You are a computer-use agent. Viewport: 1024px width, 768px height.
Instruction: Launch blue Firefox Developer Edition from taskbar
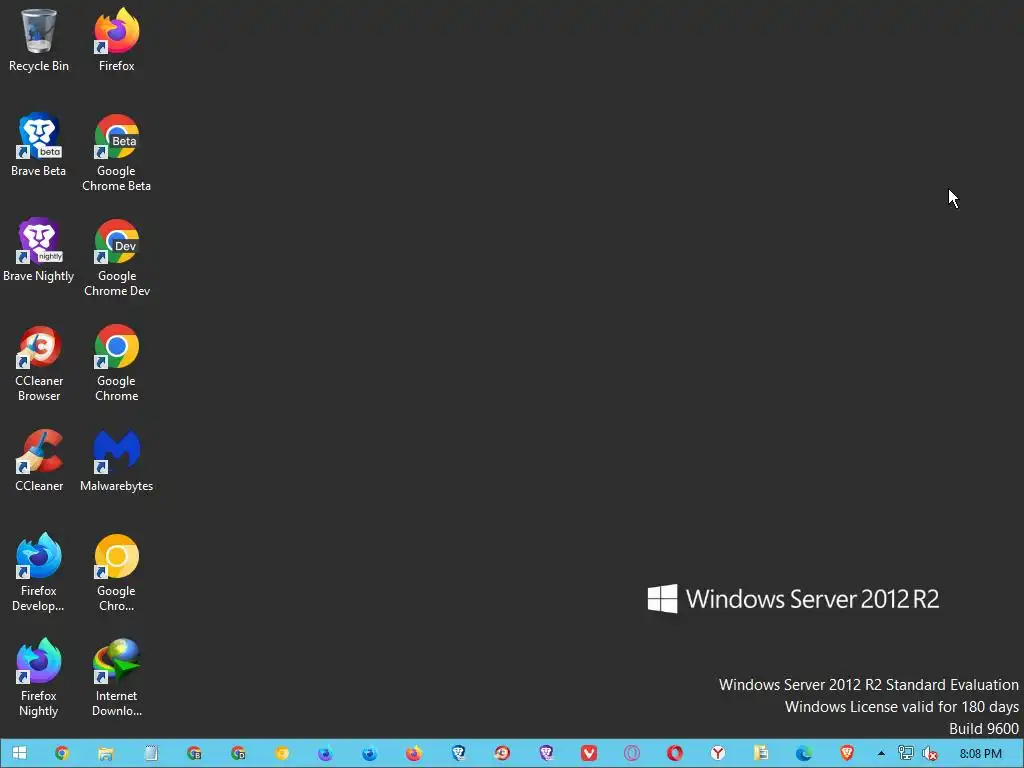pyautogui.click(x=369, y=754)
